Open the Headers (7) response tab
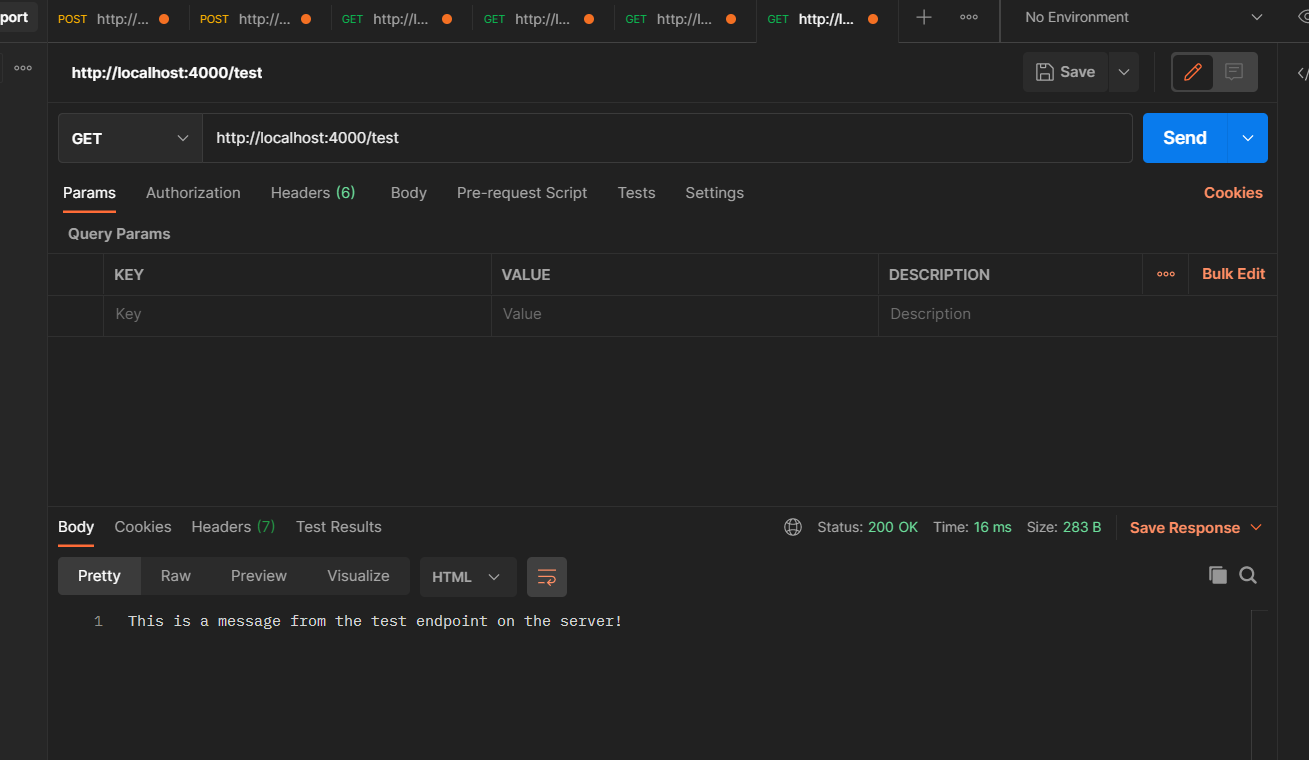The height and width of the screenshot is (760, 1309). point(232,527)
